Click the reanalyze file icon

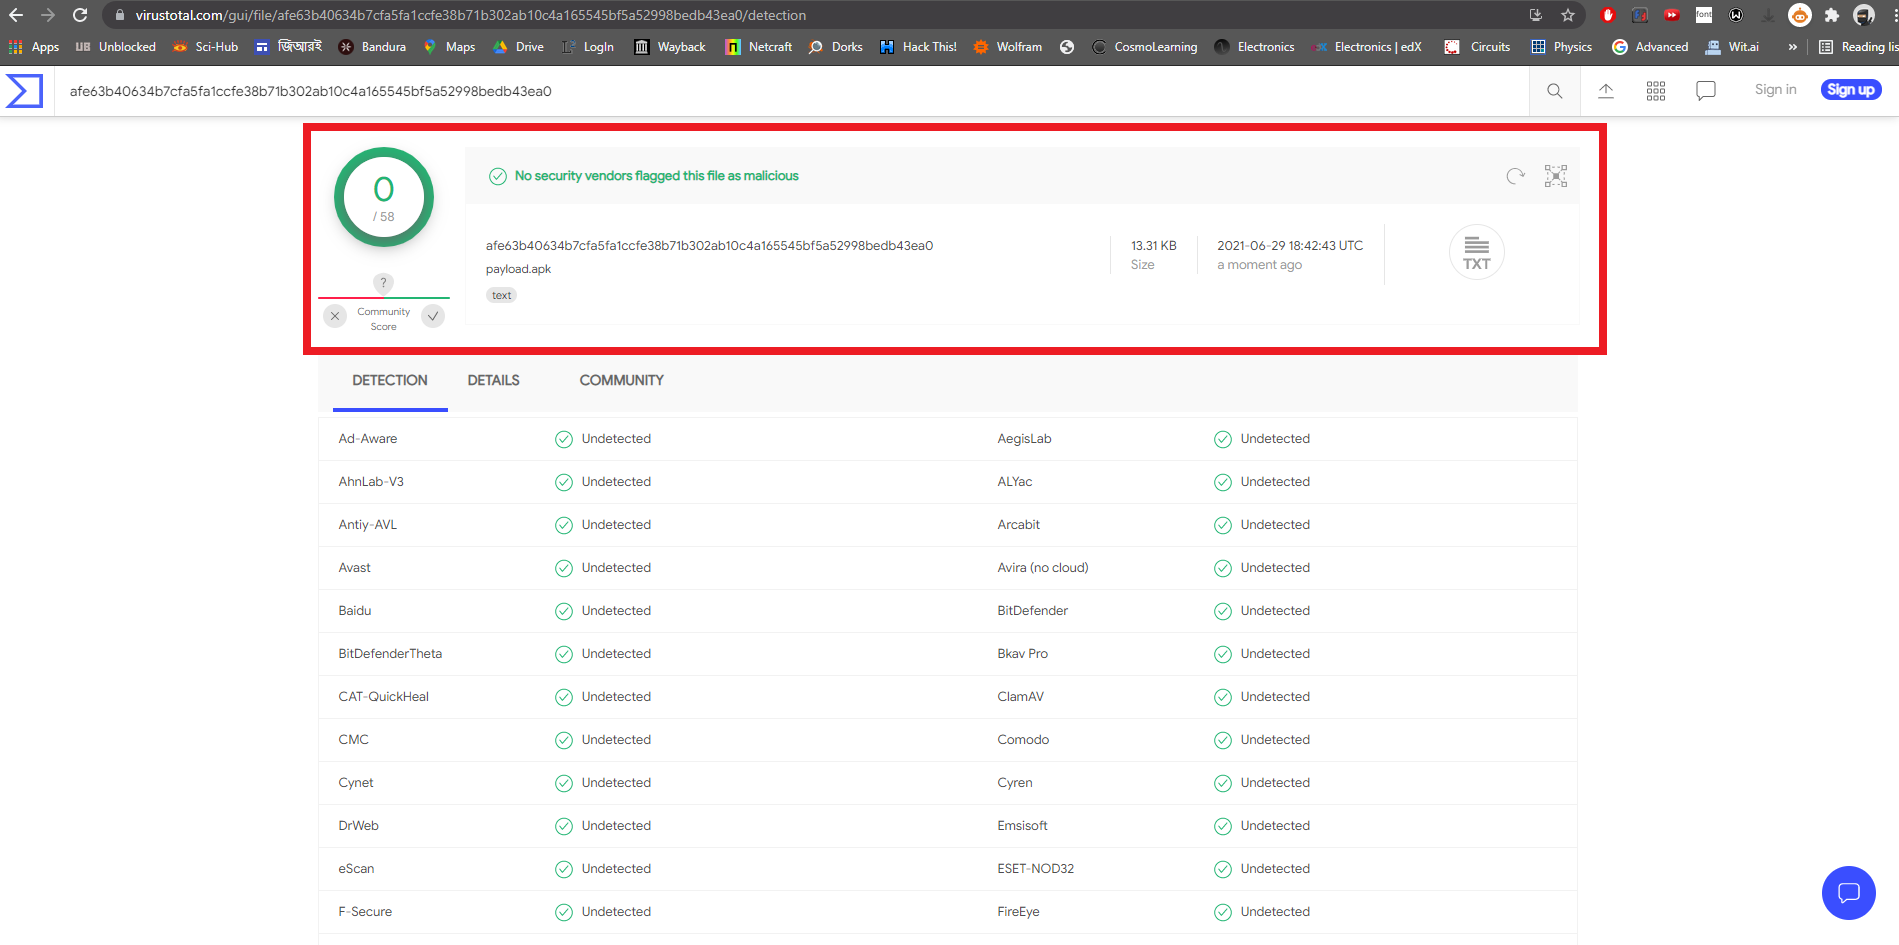click(1515, 176)
